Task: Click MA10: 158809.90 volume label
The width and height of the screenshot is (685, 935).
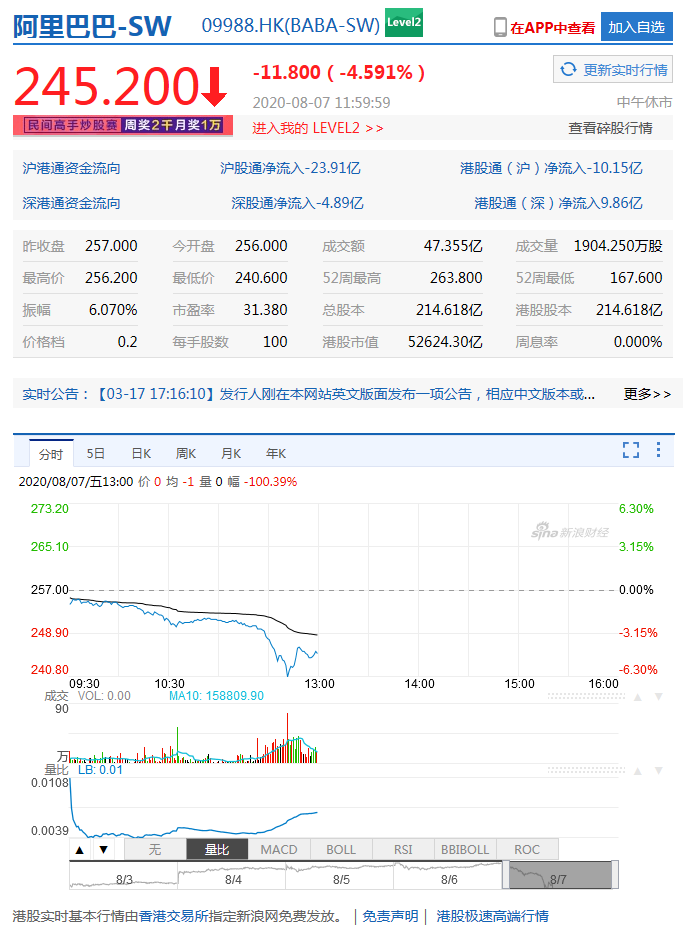Action: pyautogui.click(x=216, y=696)
